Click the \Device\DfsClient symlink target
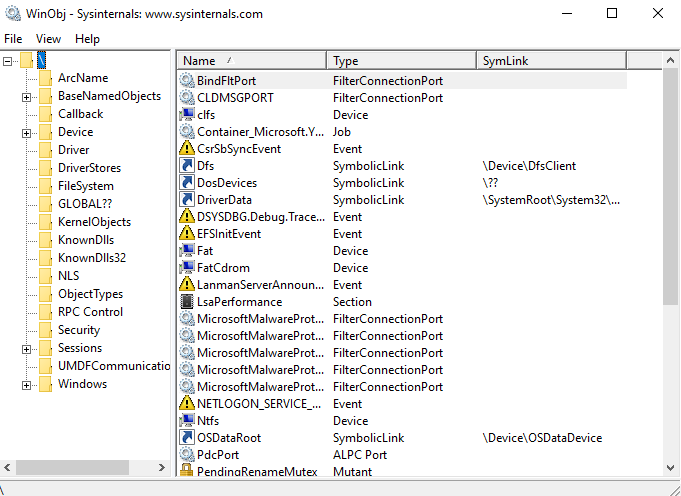681x496 pixels. (529, 166)
